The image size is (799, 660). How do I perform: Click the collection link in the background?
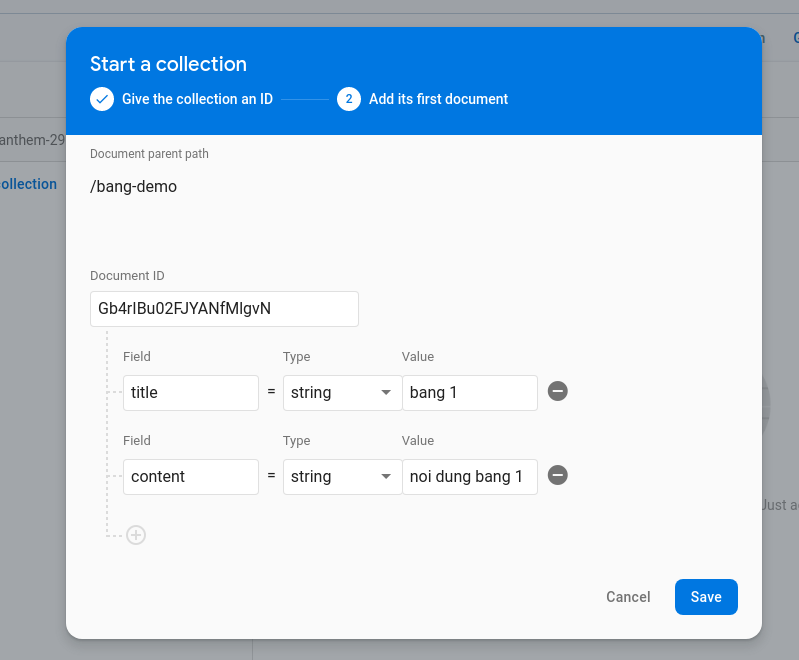click(x=28, y=184)
